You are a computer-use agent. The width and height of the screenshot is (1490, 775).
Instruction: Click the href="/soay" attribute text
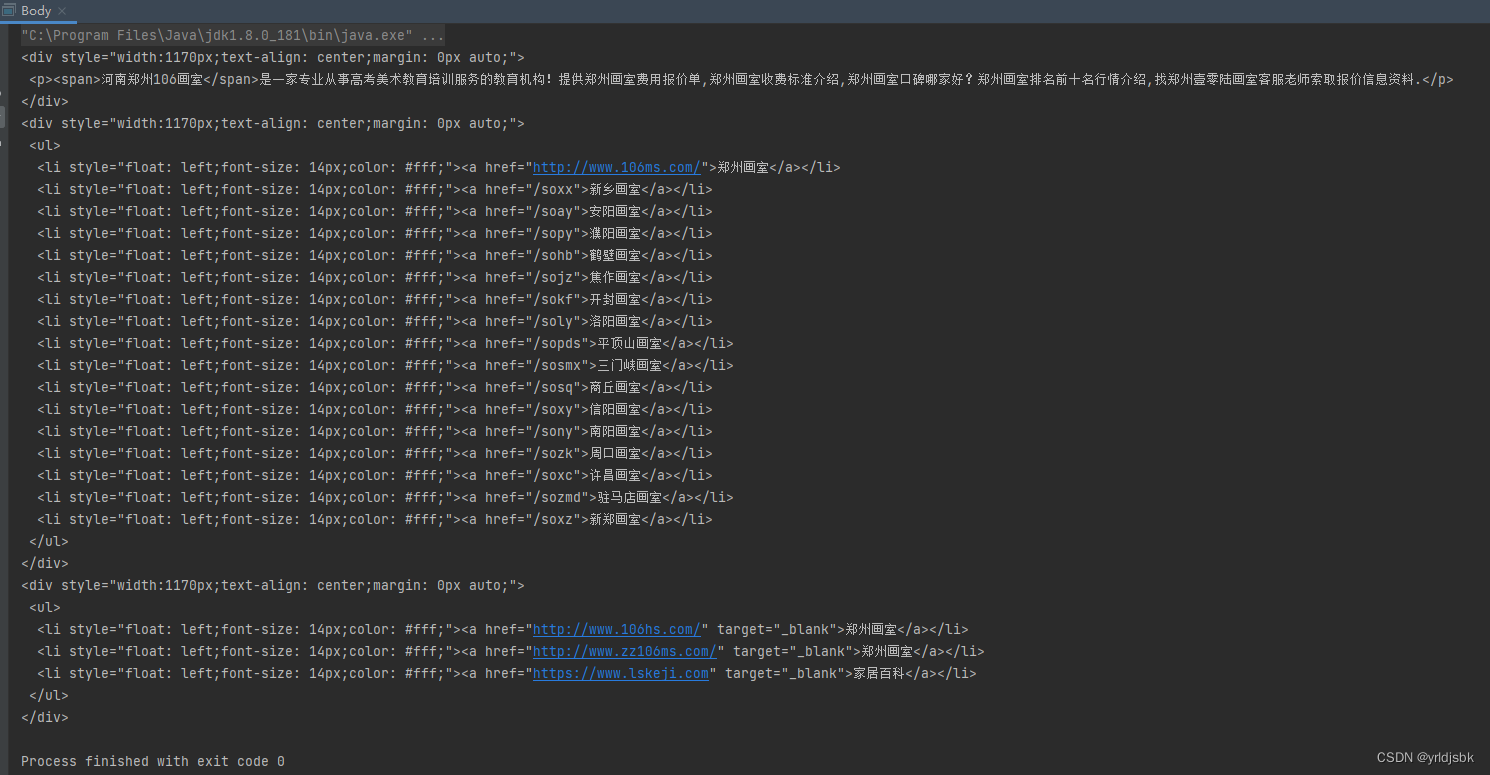click(528, 211)
